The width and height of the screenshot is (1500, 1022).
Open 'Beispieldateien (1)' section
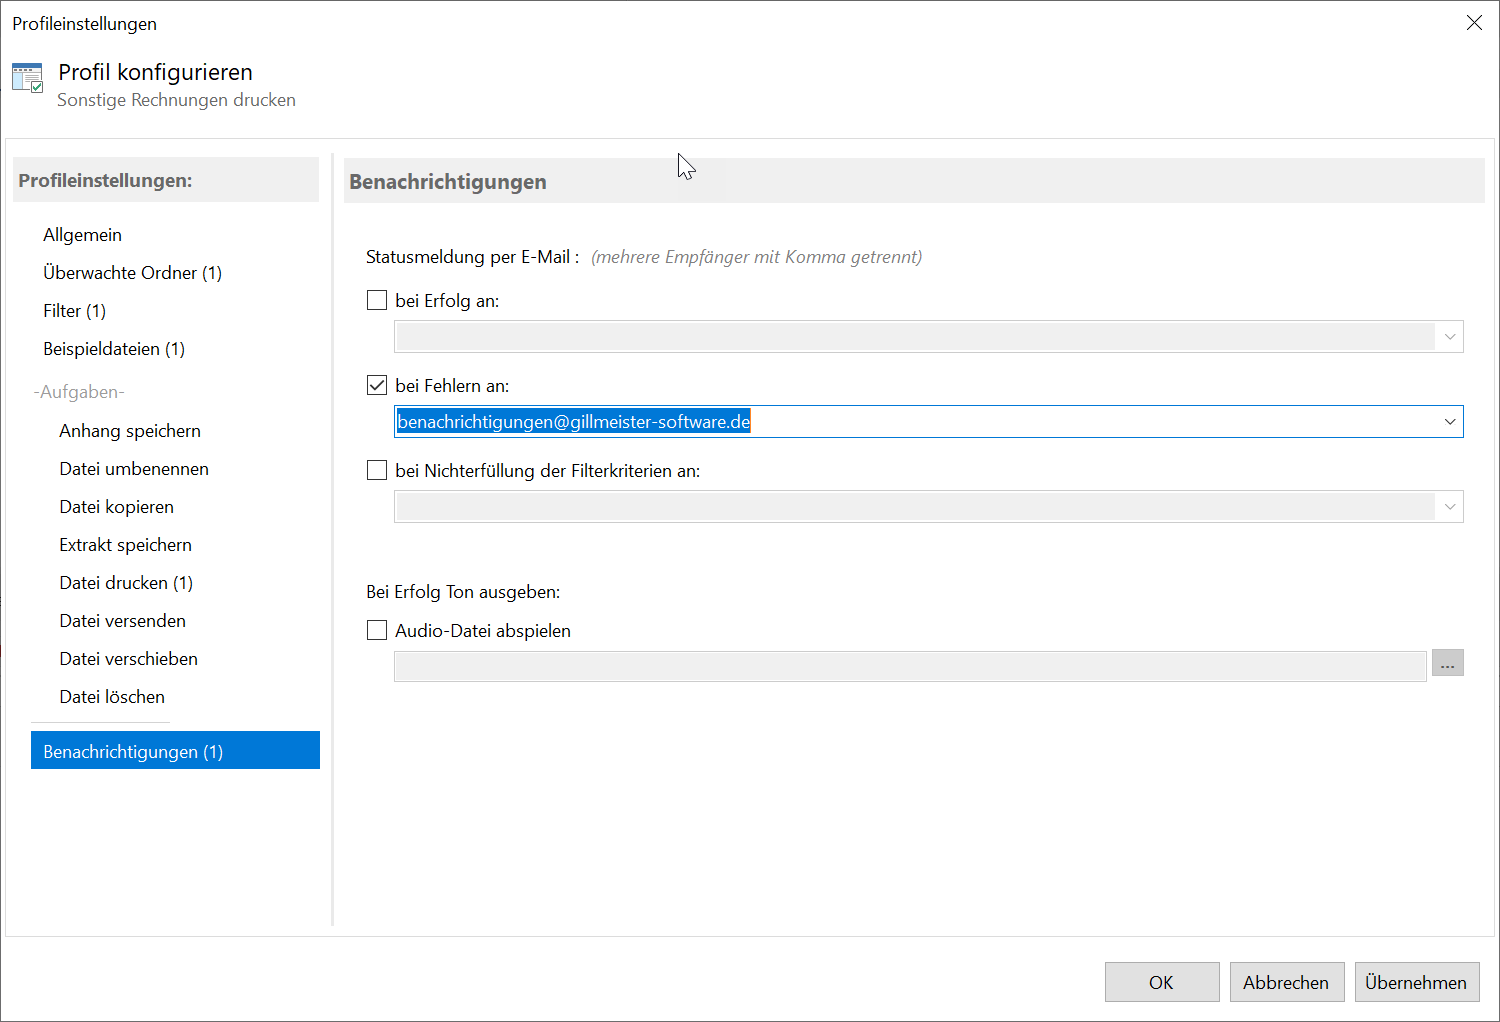click(x=114, y=349)
